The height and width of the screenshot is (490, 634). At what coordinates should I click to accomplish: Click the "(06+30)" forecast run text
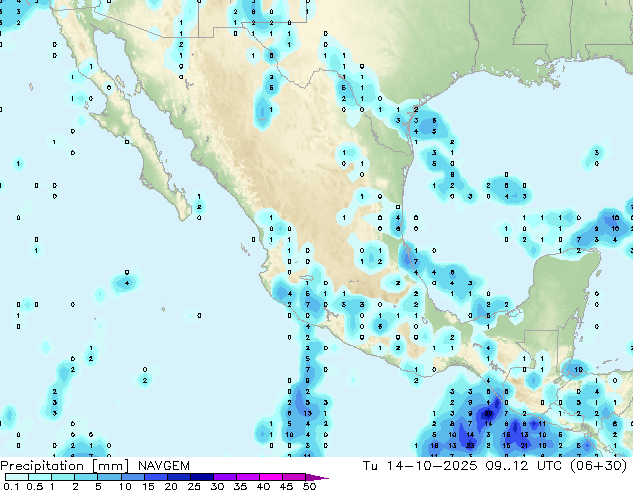pyautogui.click(x=598, y=466)
